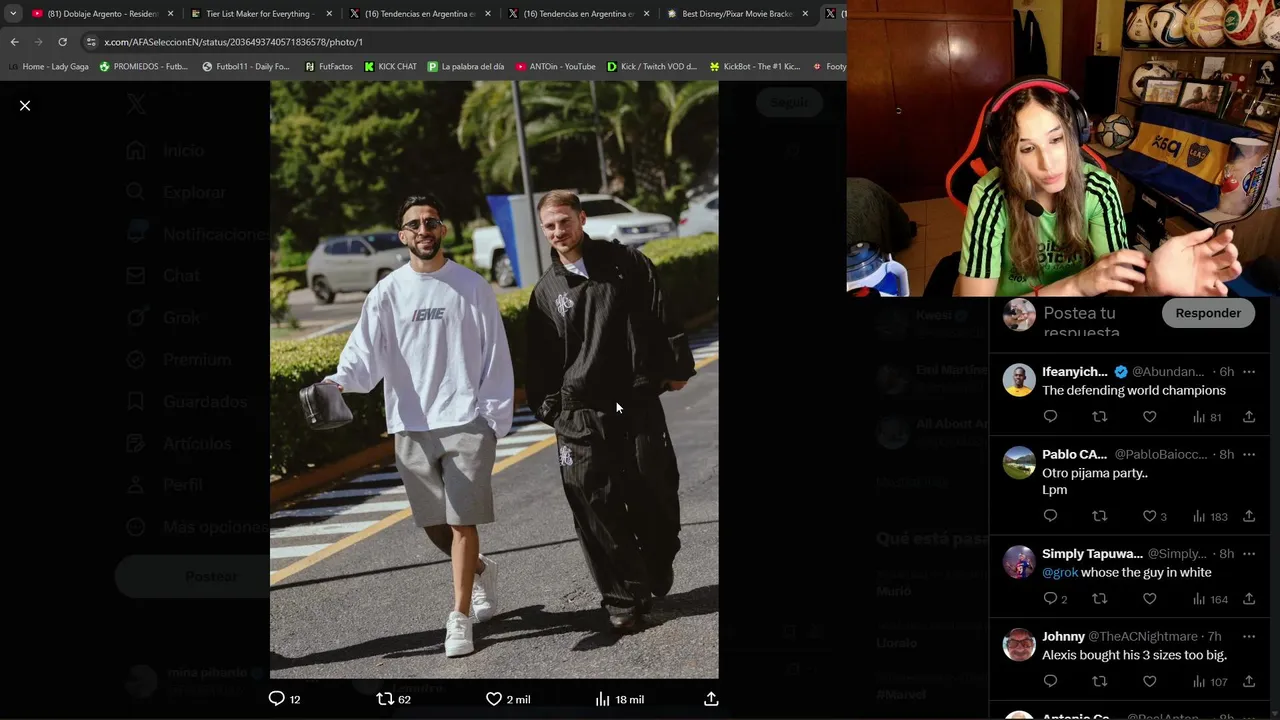
Task: Reload the page
Action: pyautogui.click(x=62, y=42)
